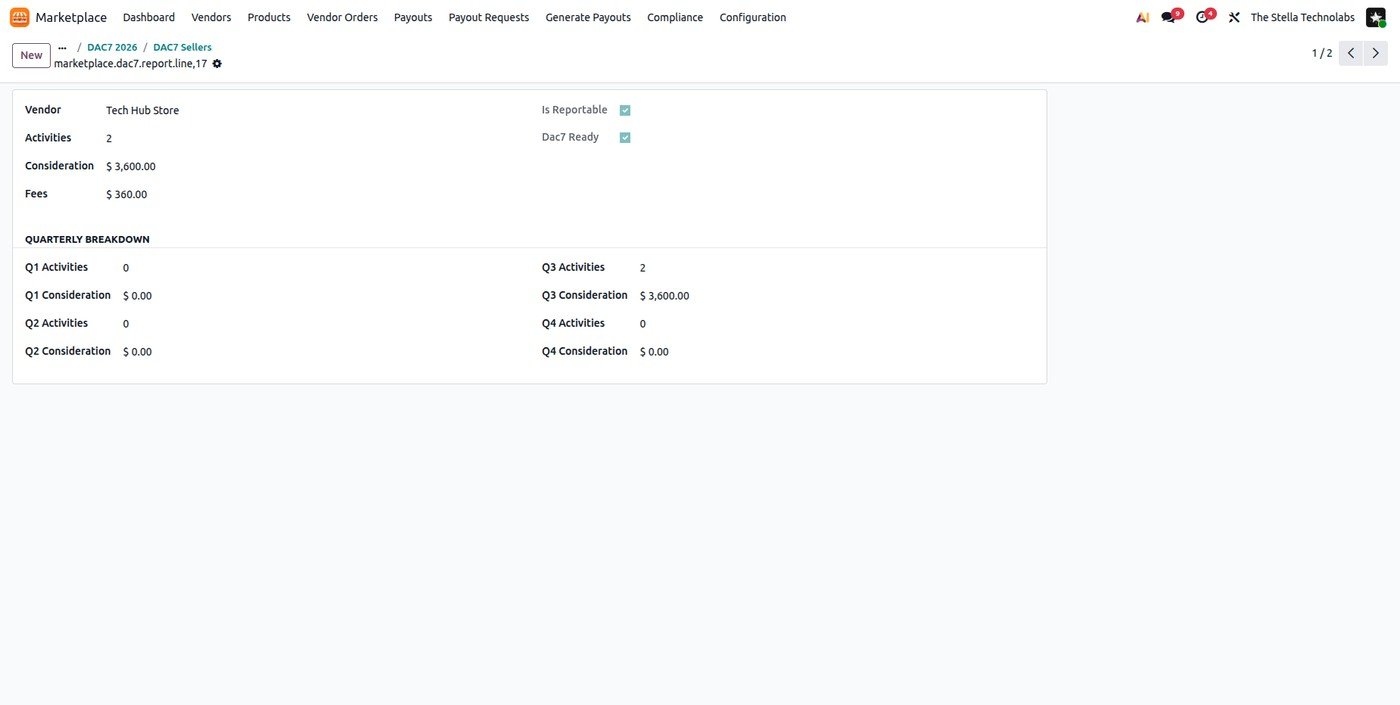The width and height of the screenshot is (1400, 705).
Task: Select the vendor name Tech Hub Store
Action: tap(143, 110)
